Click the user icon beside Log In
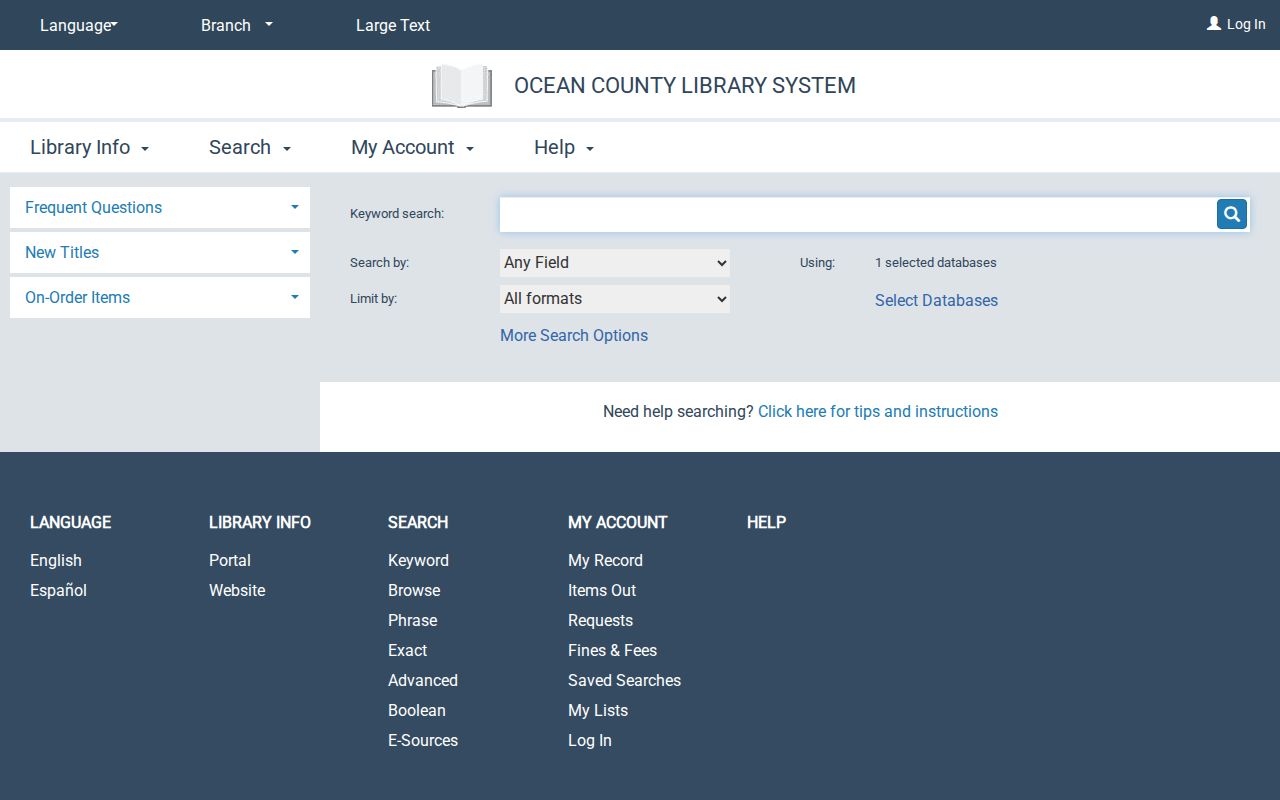 [1214, 23]
